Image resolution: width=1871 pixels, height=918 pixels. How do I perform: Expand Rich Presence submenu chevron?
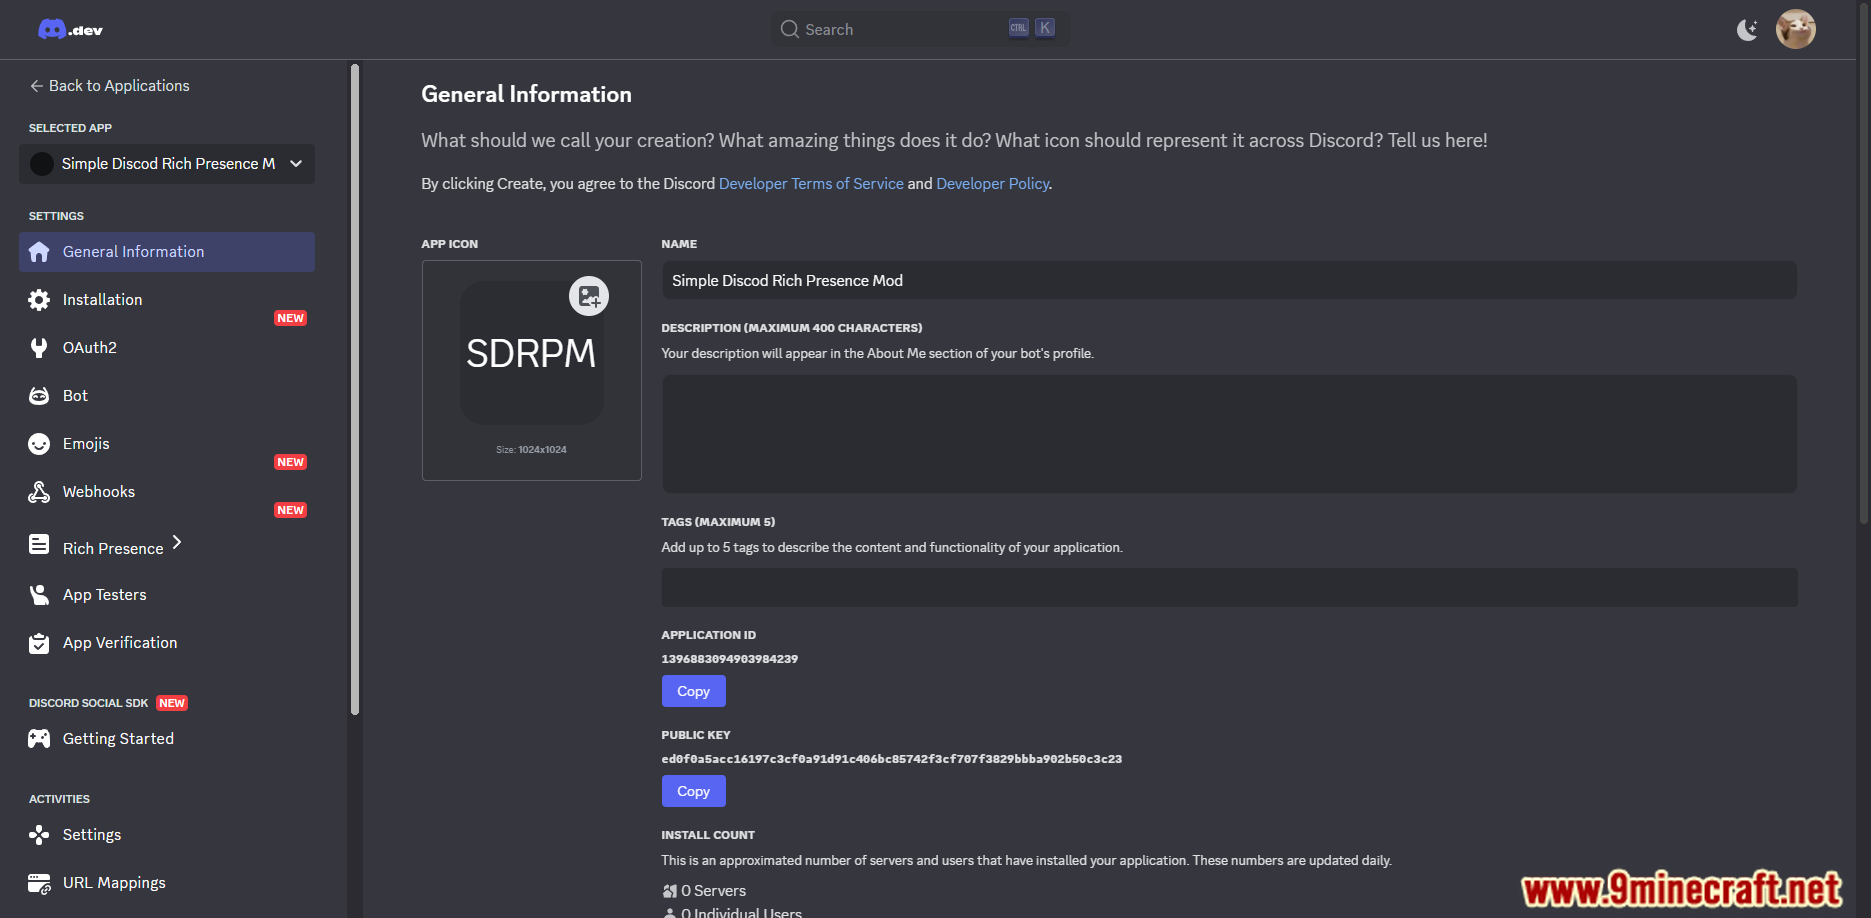pos(177,542)
